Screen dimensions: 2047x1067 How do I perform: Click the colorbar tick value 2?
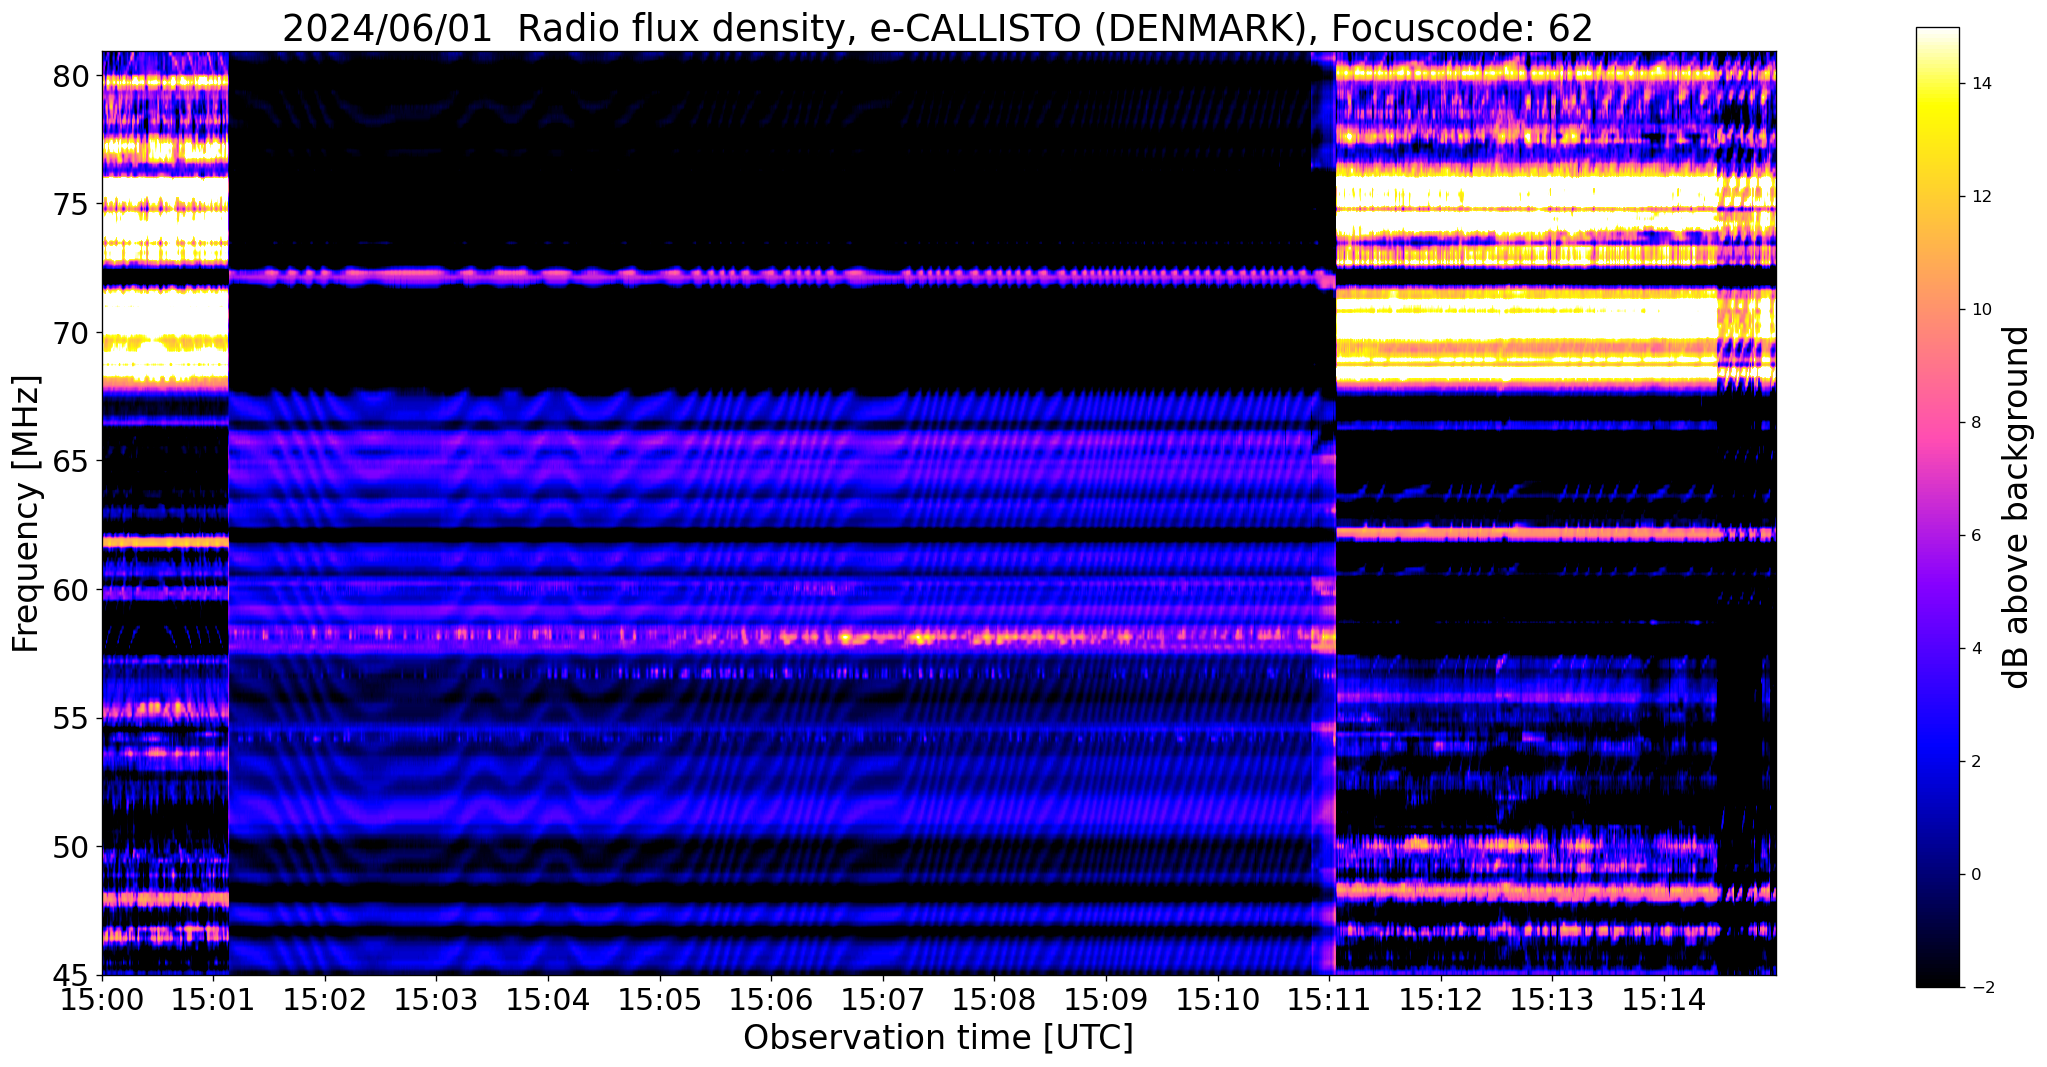click(x=1975, y=762)
